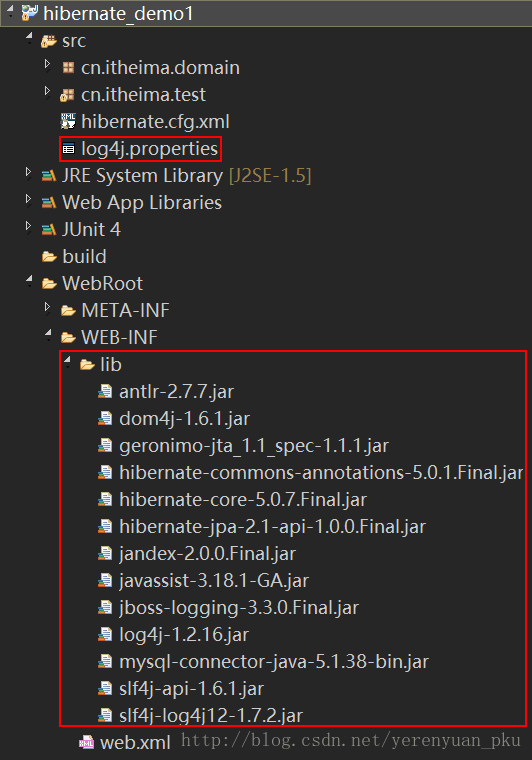The height and width of the screenshot is (760, 532).
Task: Click the JUnit 4 library icon
Action: (x=48, y=230)
